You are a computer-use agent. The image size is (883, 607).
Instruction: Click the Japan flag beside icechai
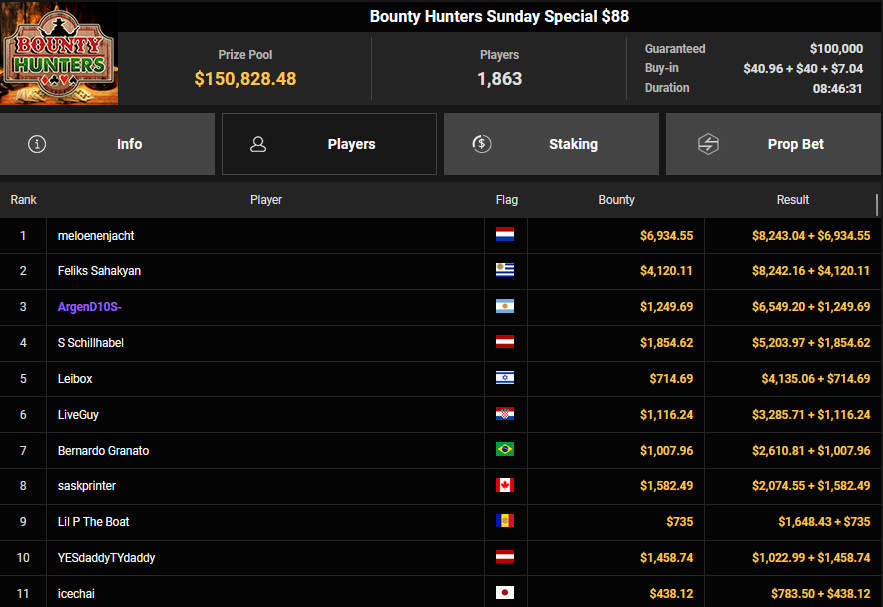tap(505, 593)
